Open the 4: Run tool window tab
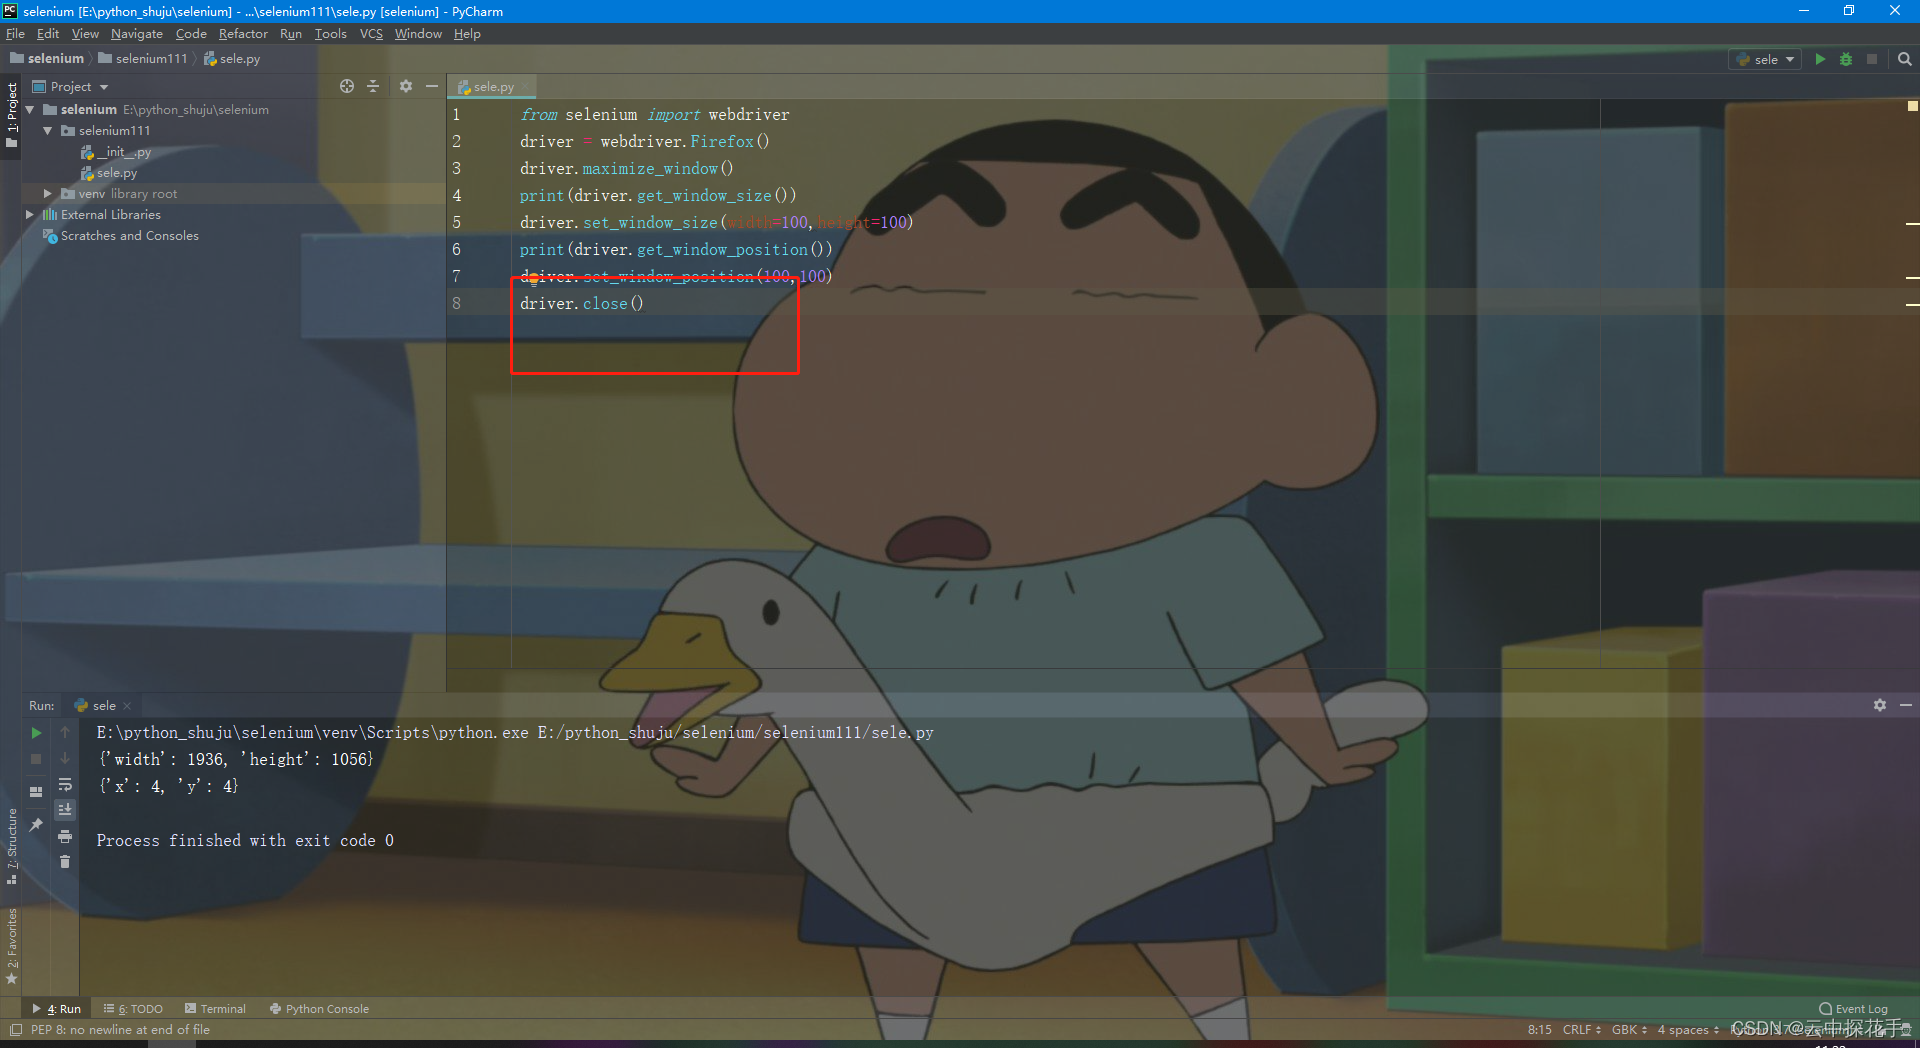The width and height of the screenshot is (1920, 1048). [57, 1009]
